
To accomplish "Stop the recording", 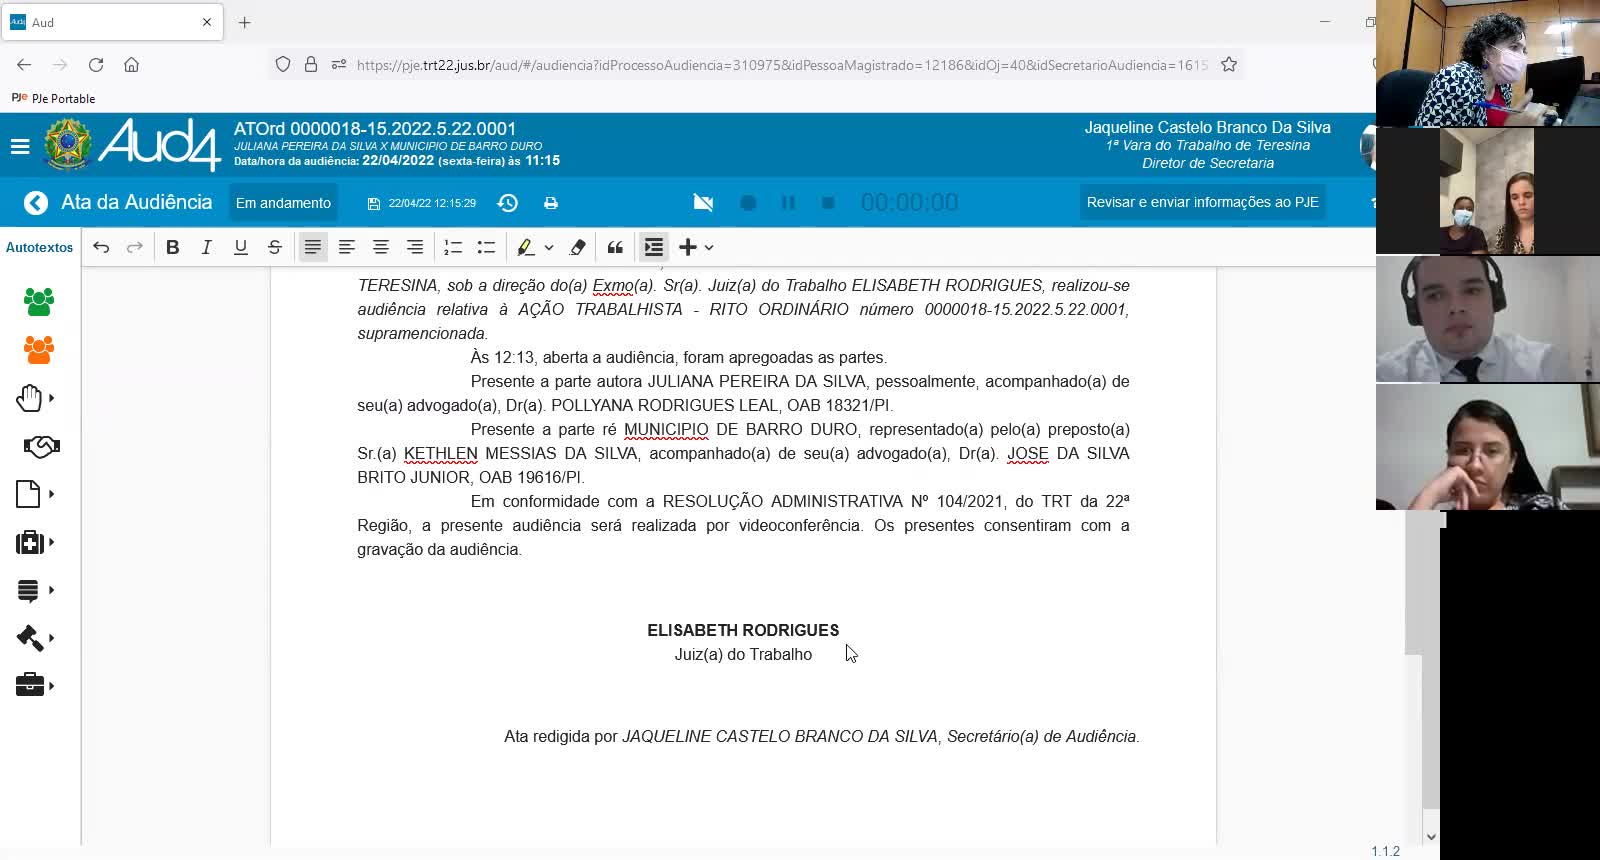I will [828, 203].
